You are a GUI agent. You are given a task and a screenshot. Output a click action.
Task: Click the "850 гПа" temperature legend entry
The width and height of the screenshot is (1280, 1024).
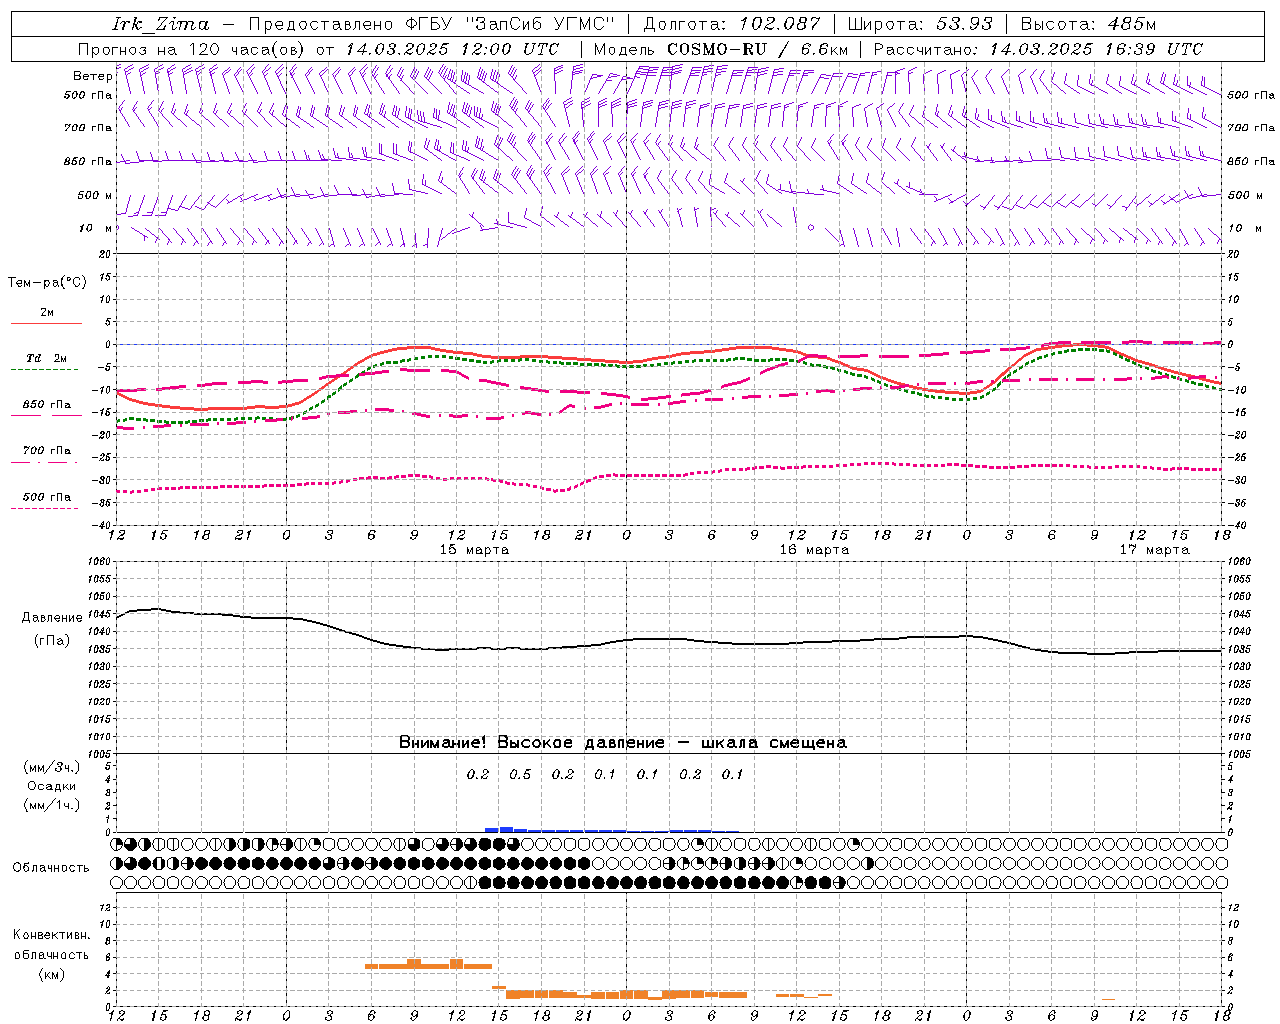click(47, 405)
